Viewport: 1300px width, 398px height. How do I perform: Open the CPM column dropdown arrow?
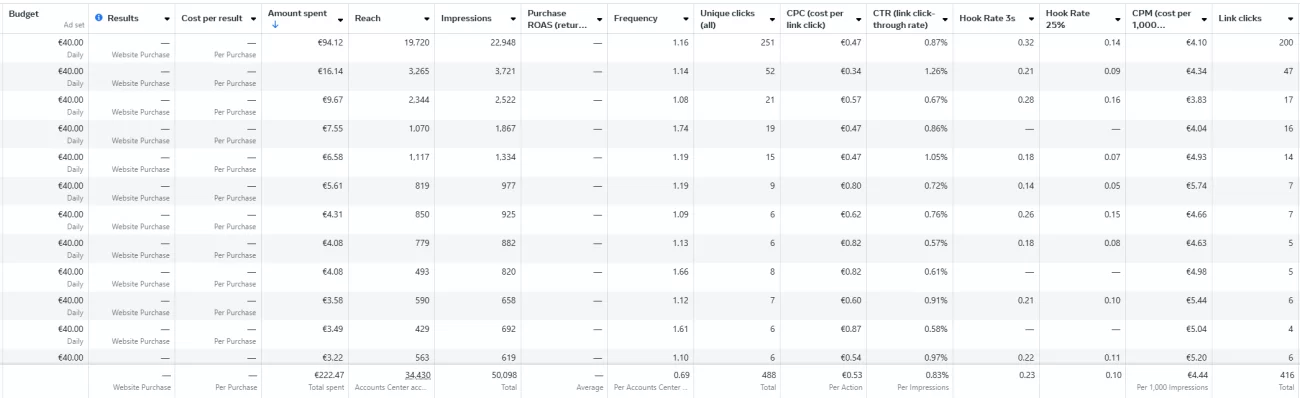pos(1204,19)
